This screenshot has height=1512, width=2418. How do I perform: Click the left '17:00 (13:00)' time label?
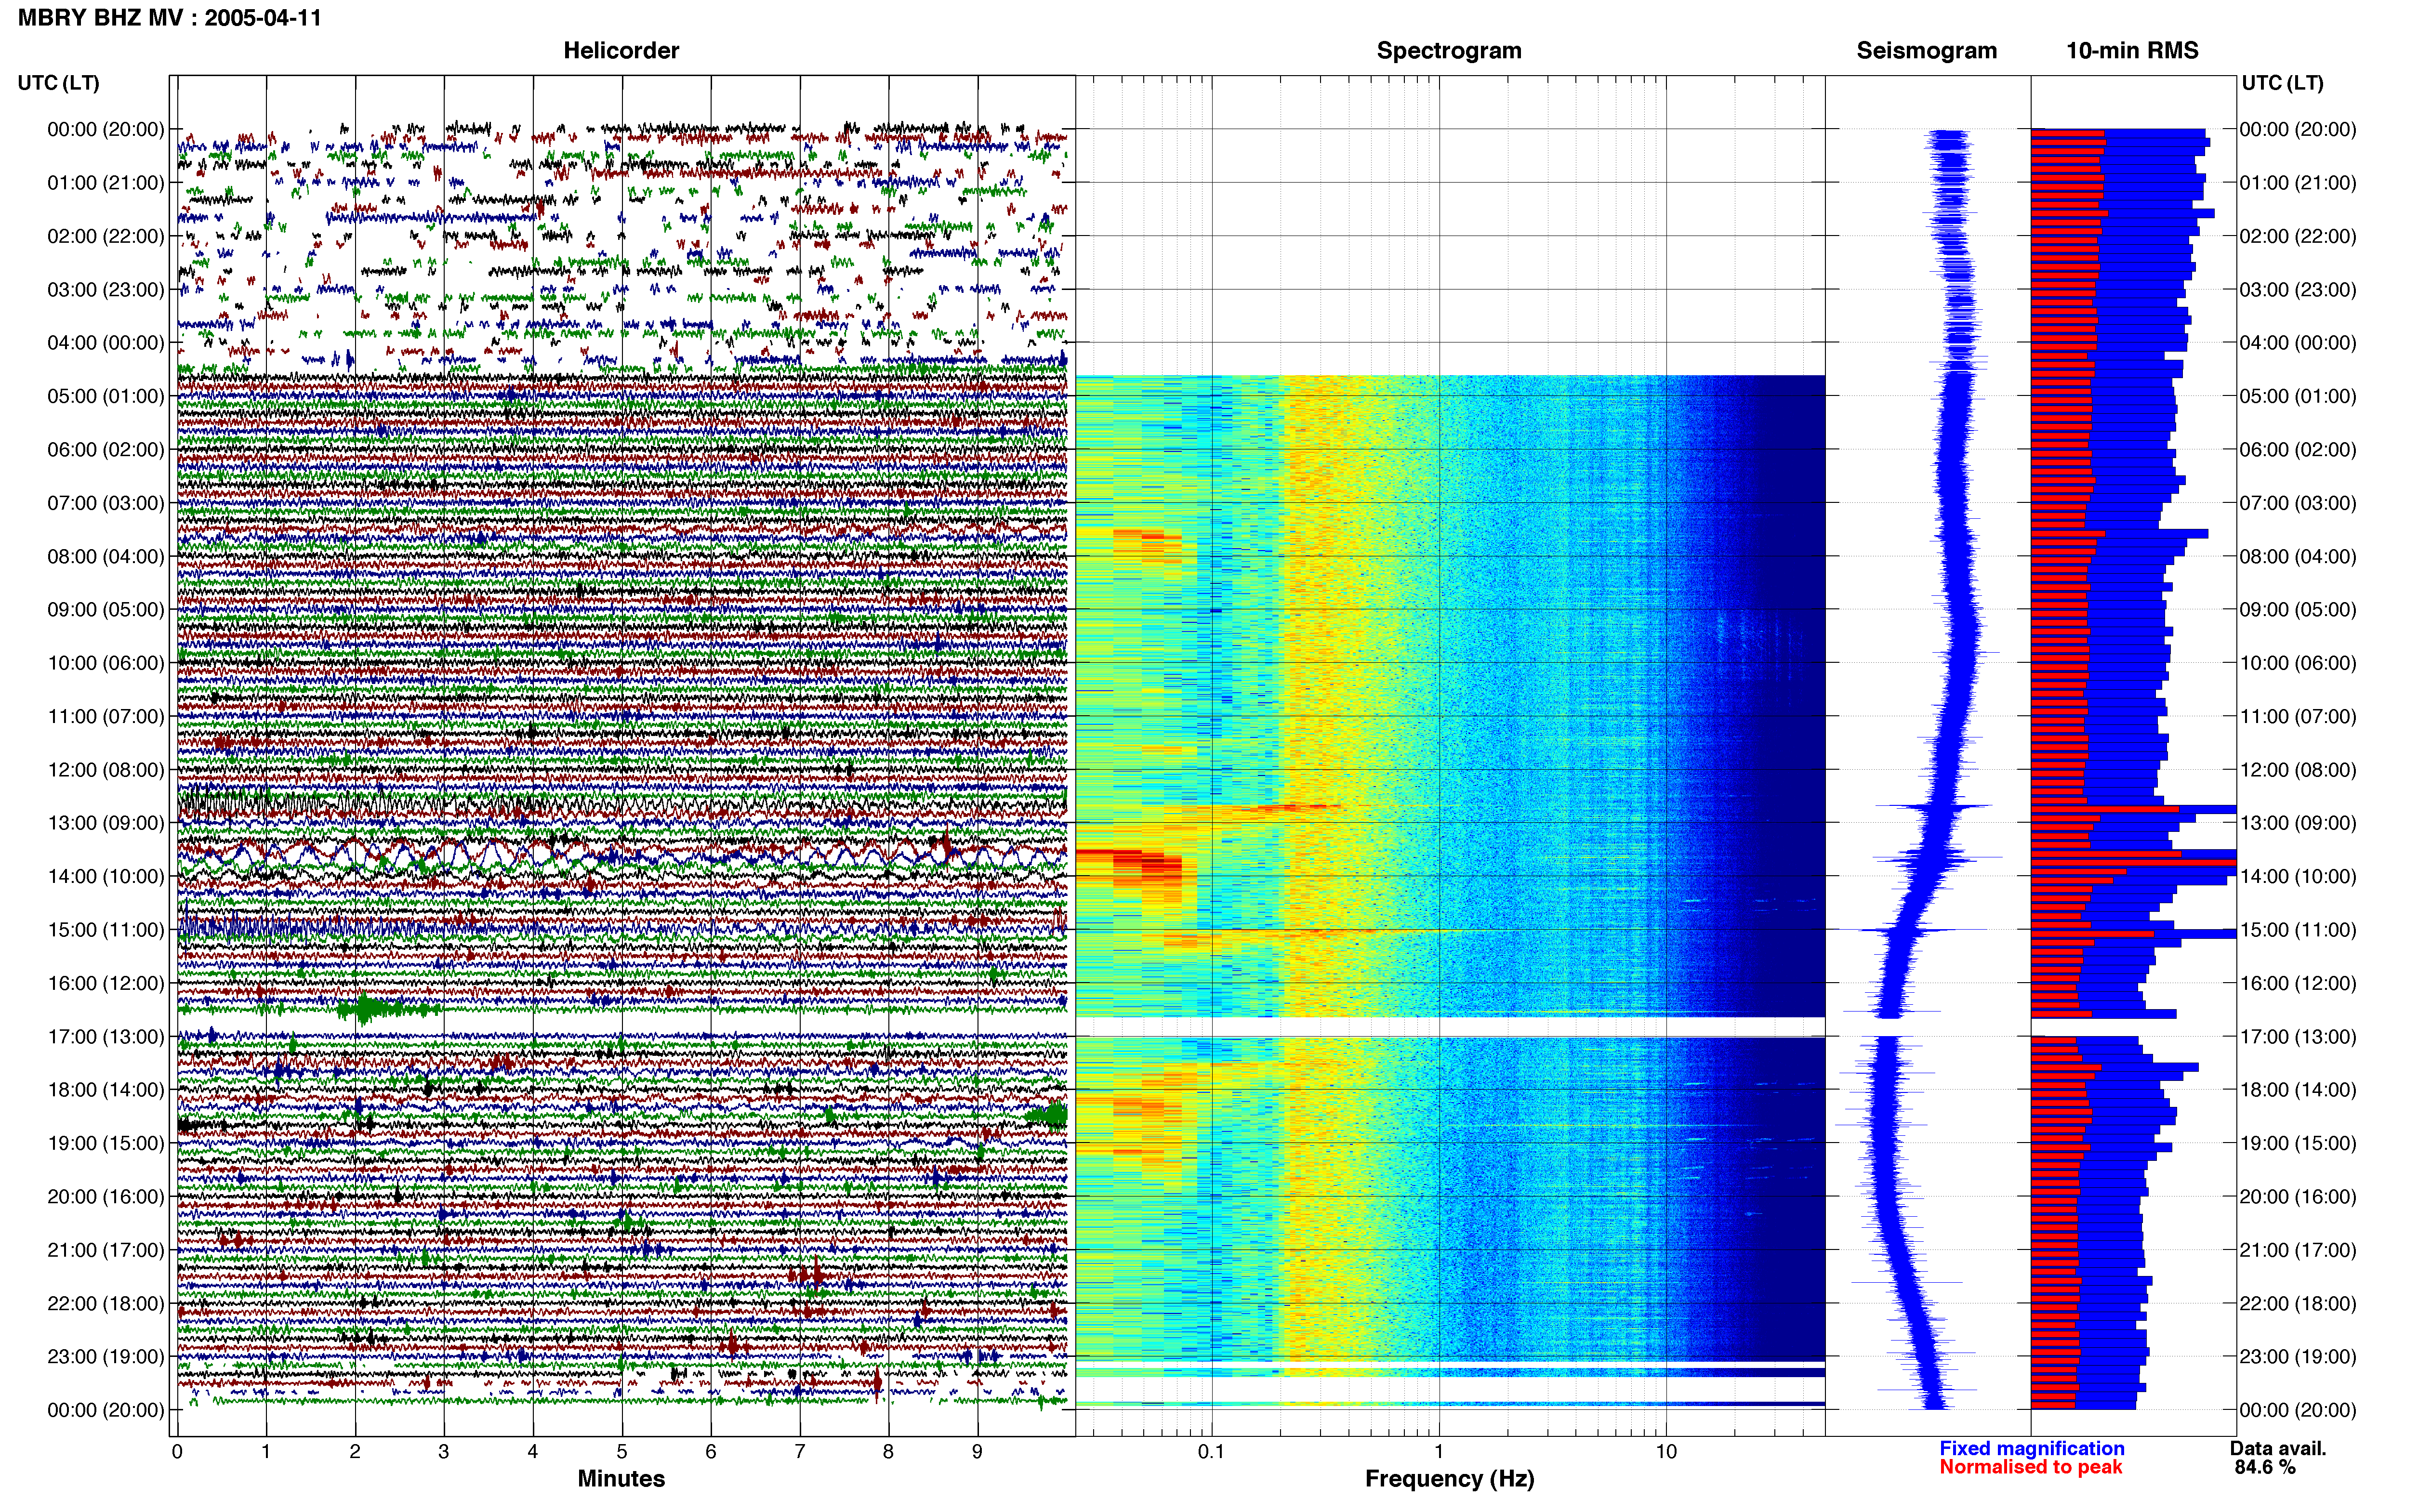[106, 1036]
